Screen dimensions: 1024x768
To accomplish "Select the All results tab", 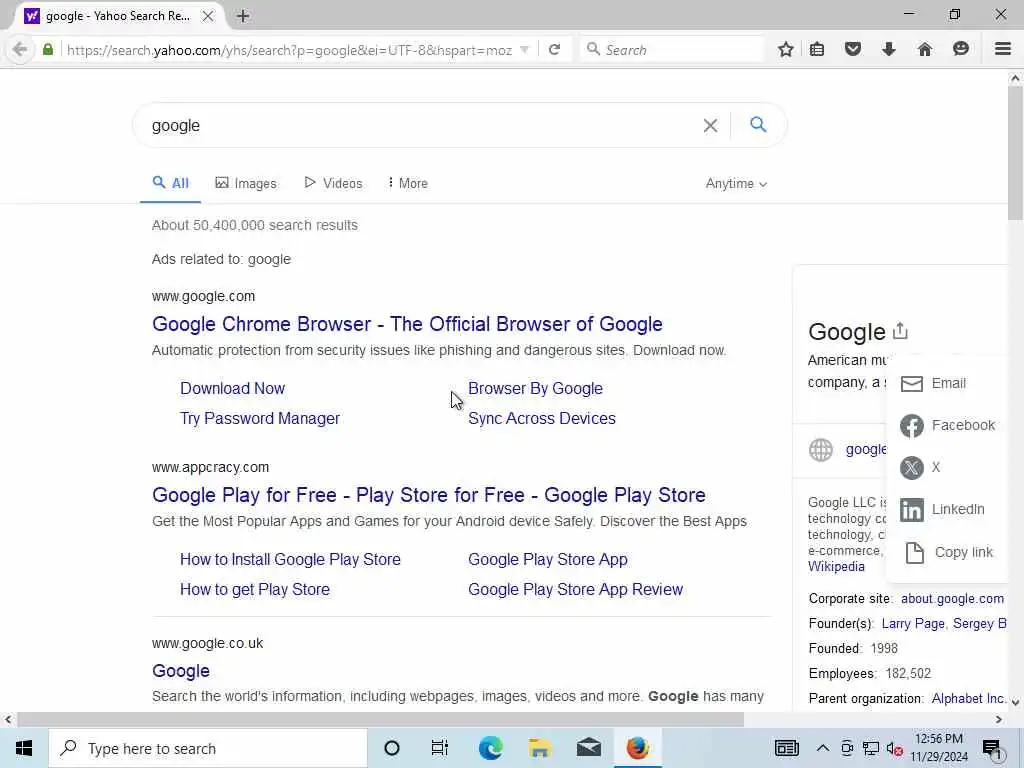I will pyautogui.click(x=170, y=184).
